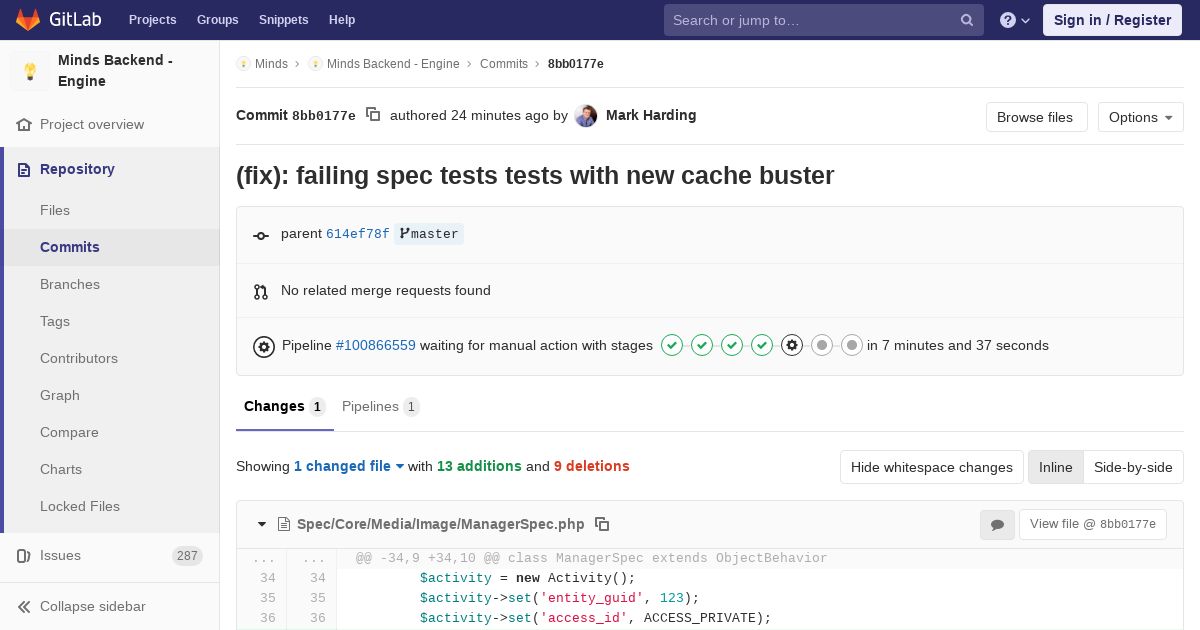This screenshot has height=630, width=1200.
Task: Collapse the ManagerSpec.php diff with caret
Action: [262, 524]
